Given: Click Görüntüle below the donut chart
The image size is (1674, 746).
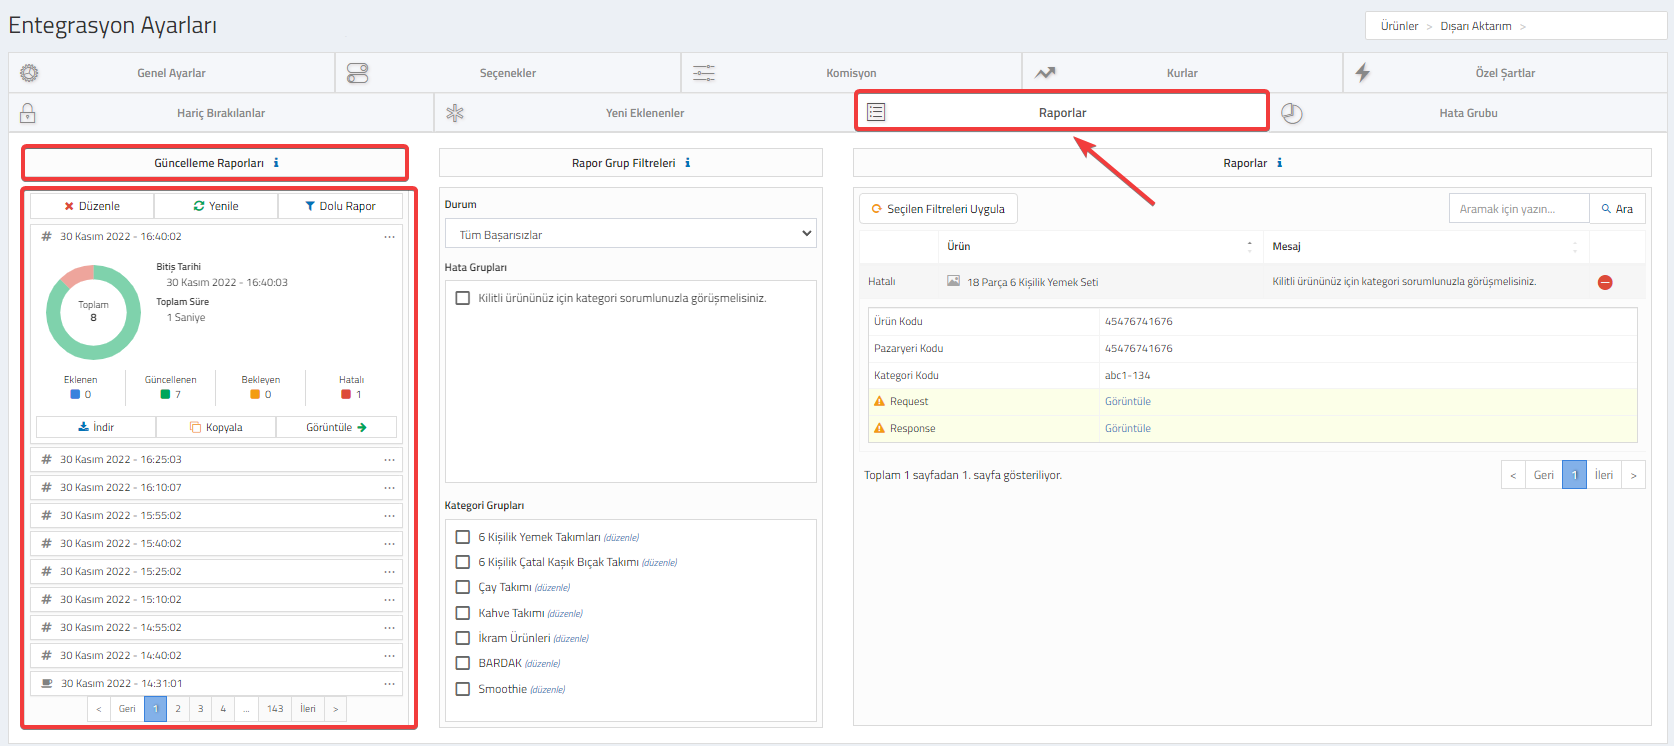Looking at the screenshot, I should 336,427.
